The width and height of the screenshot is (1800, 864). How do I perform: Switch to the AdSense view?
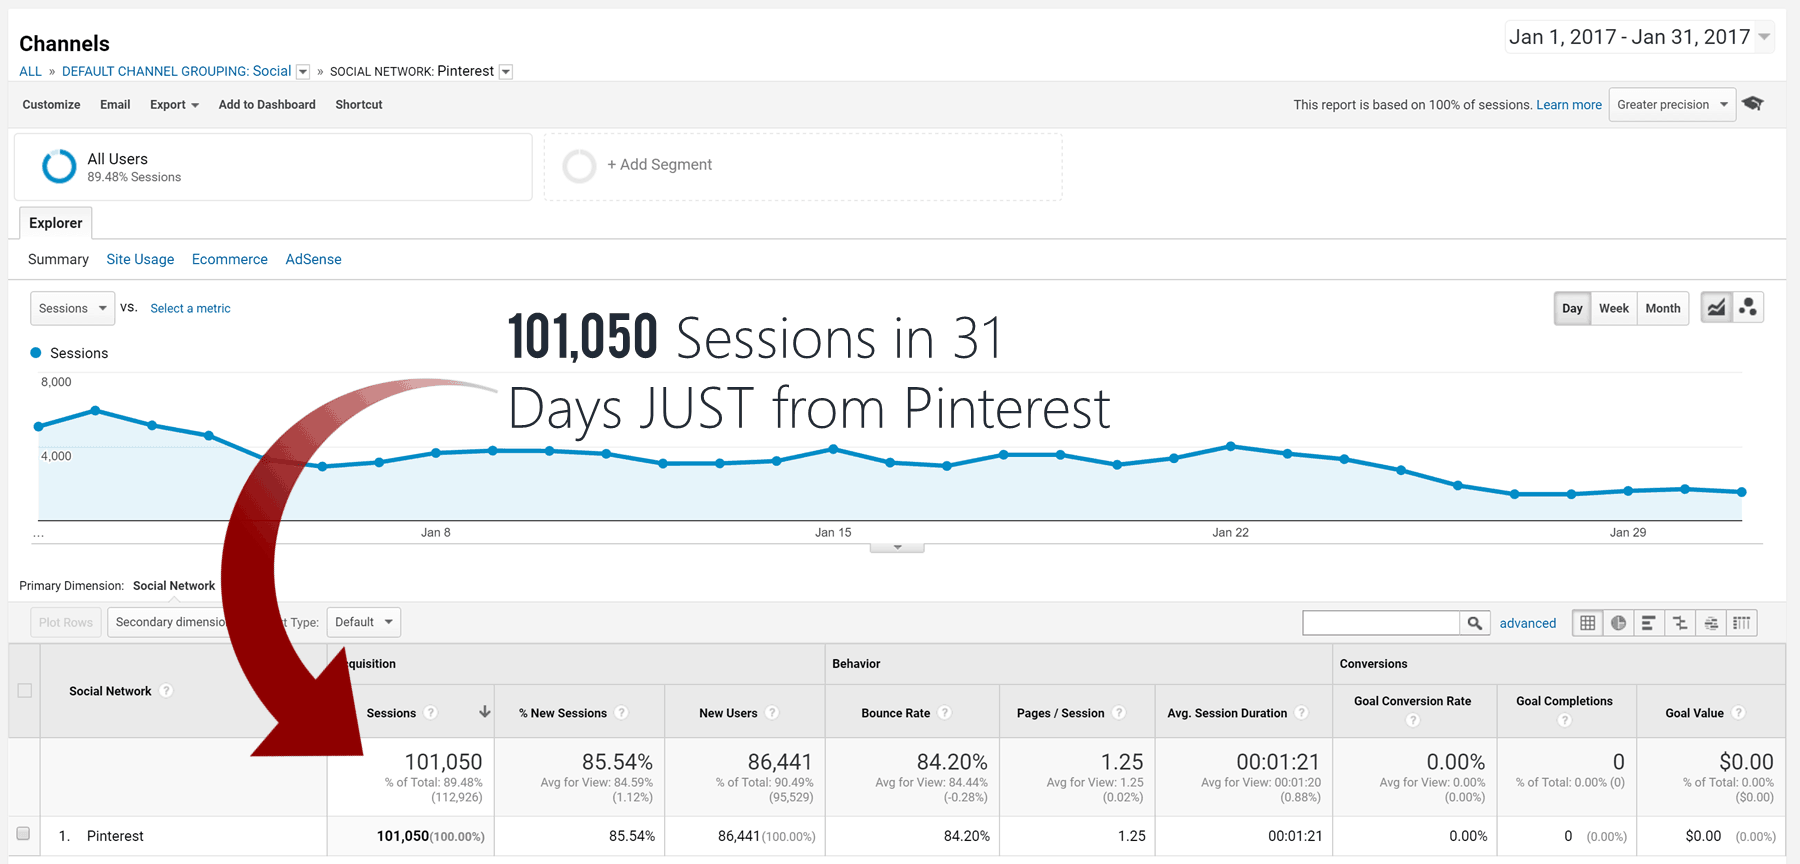coord(313,259)
